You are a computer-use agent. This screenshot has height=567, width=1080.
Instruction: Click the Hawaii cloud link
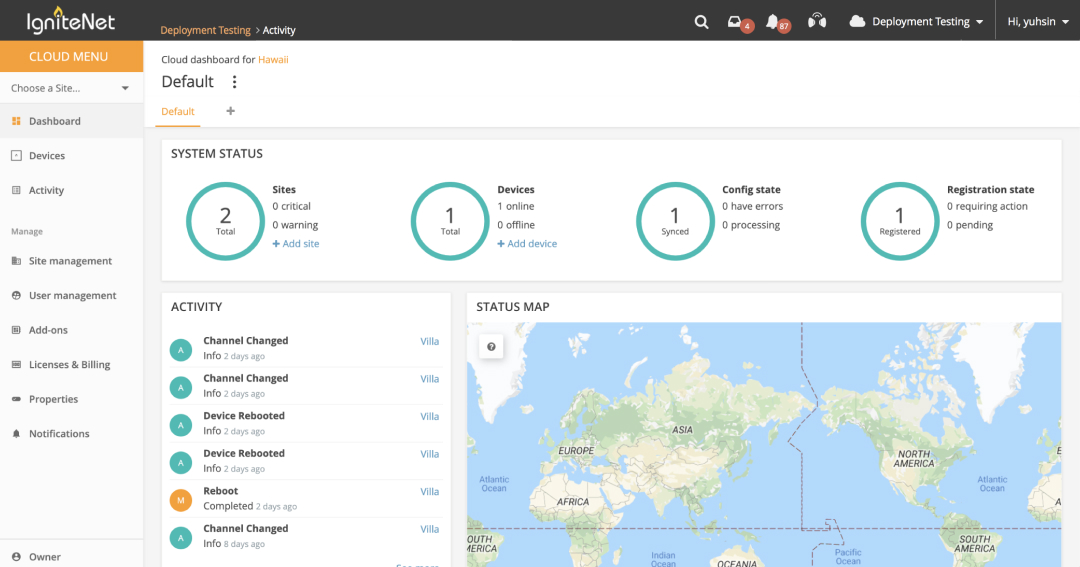pos(273,60)
